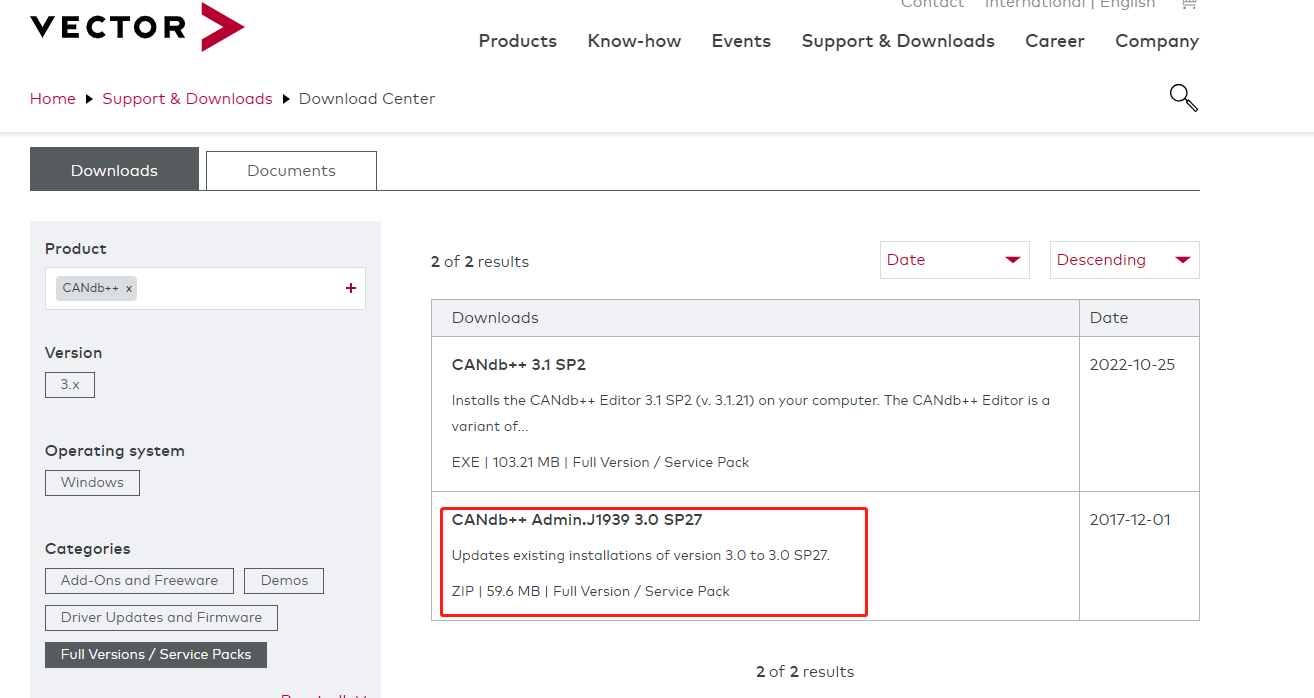Click 'EXE | 103.21 MB' file info
The height and width of the screenshot is (698, 1314).
click(x=505, y=462)
